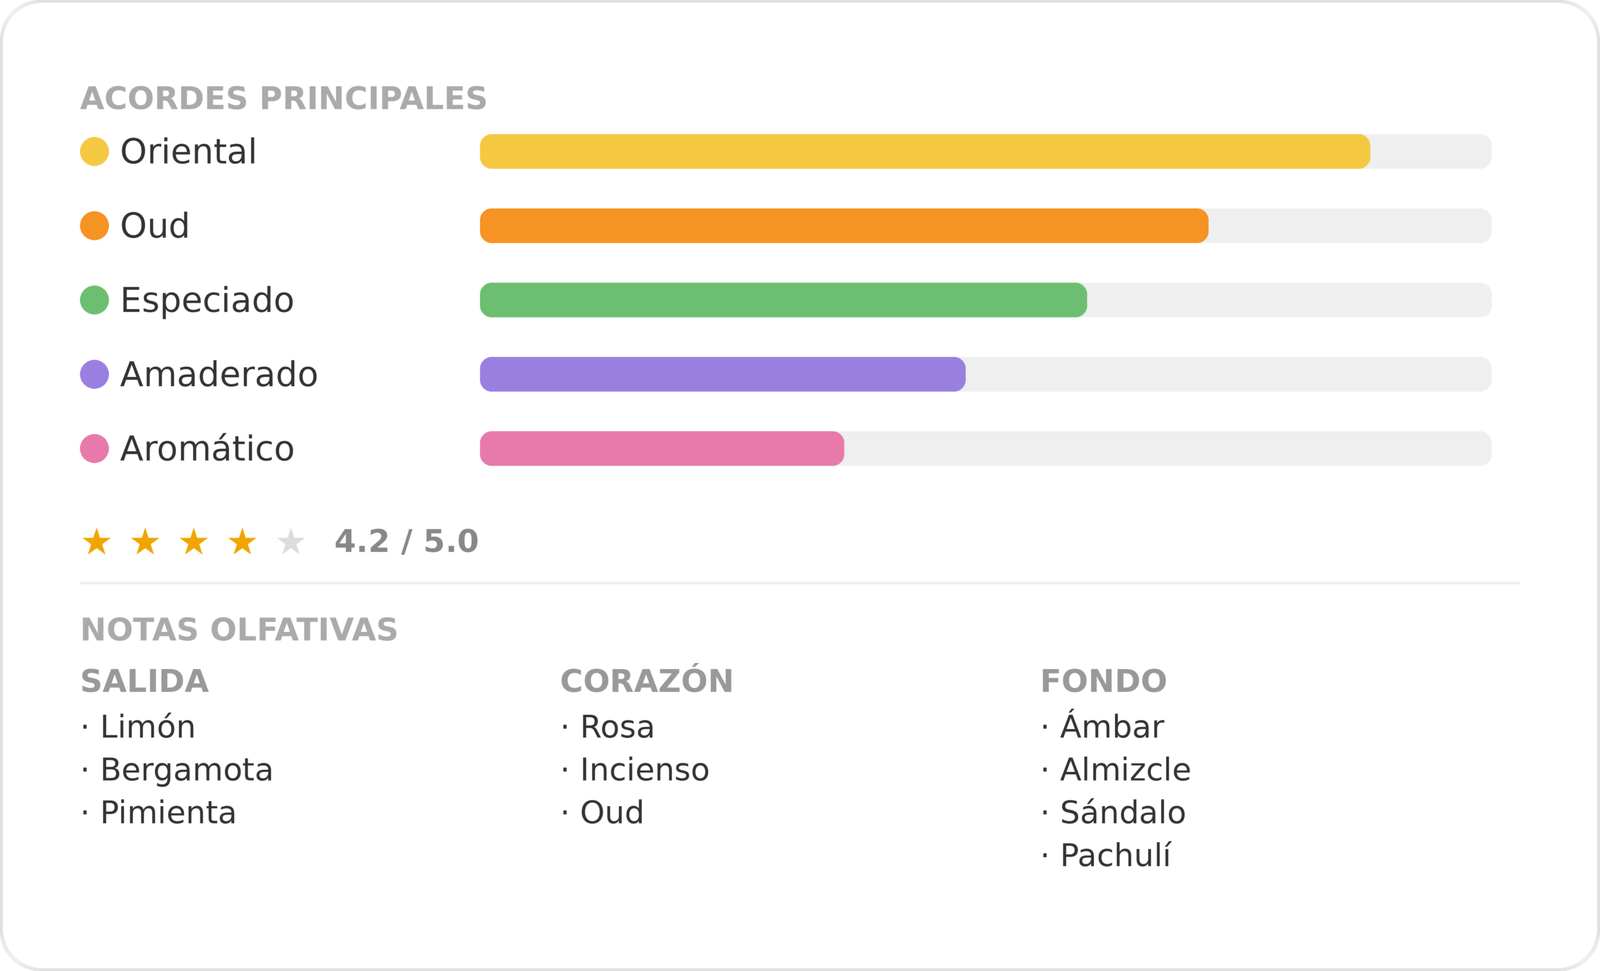Click the Especiado accord label
Viewport: 1600px width, 971px height.
[207, 300]
